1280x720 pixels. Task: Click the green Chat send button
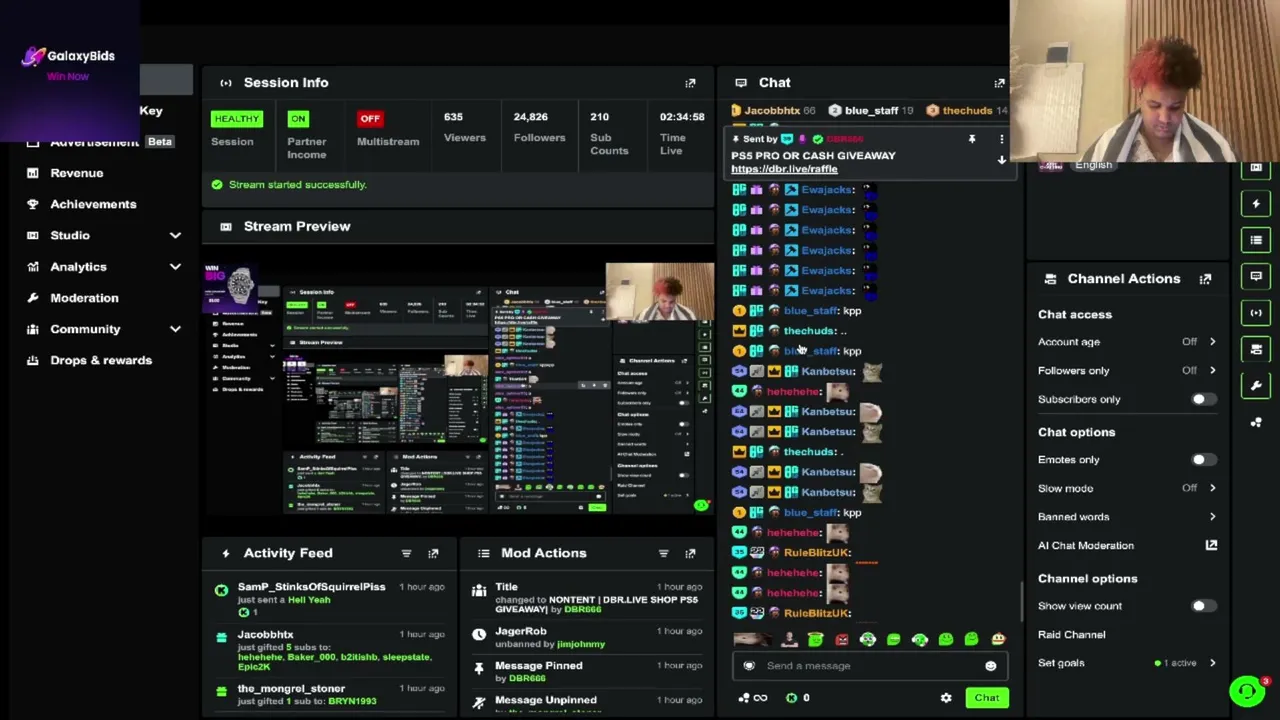[x=986, y=698]
